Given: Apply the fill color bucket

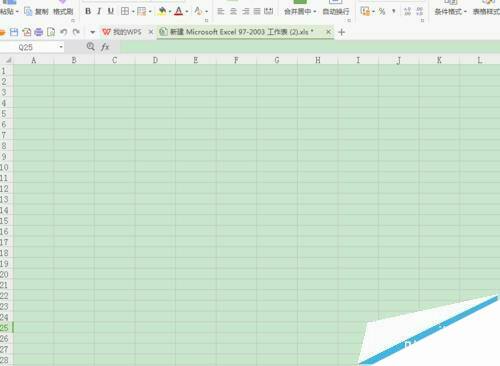Looking at the screenshot, I should [x=162, y=11].
